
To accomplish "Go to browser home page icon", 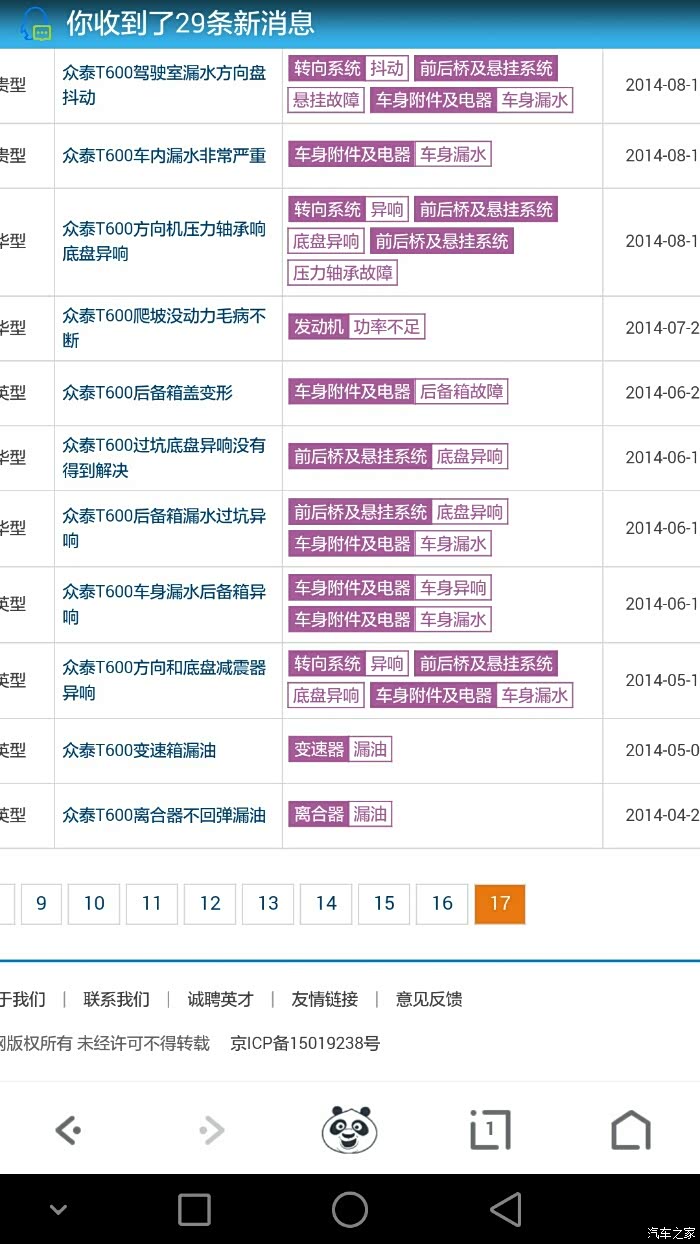I will (631, 1130).
